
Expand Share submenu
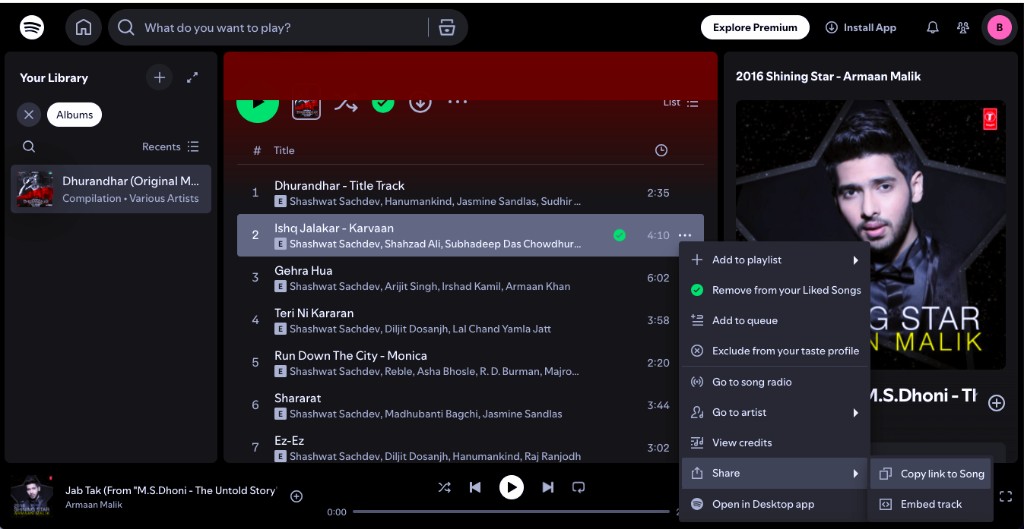click(x=775, y=473)
